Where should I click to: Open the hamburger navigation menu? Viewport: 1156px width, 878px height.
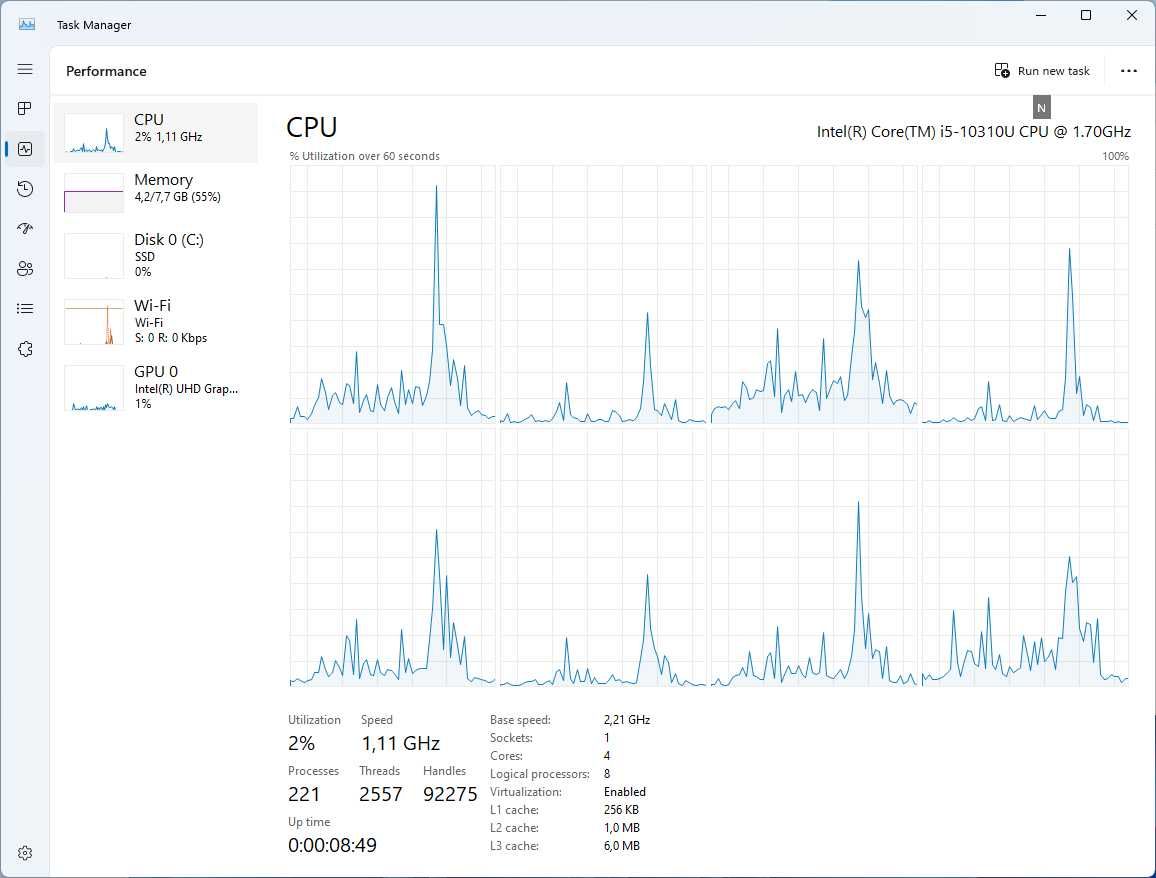click(x=25, y=69)
